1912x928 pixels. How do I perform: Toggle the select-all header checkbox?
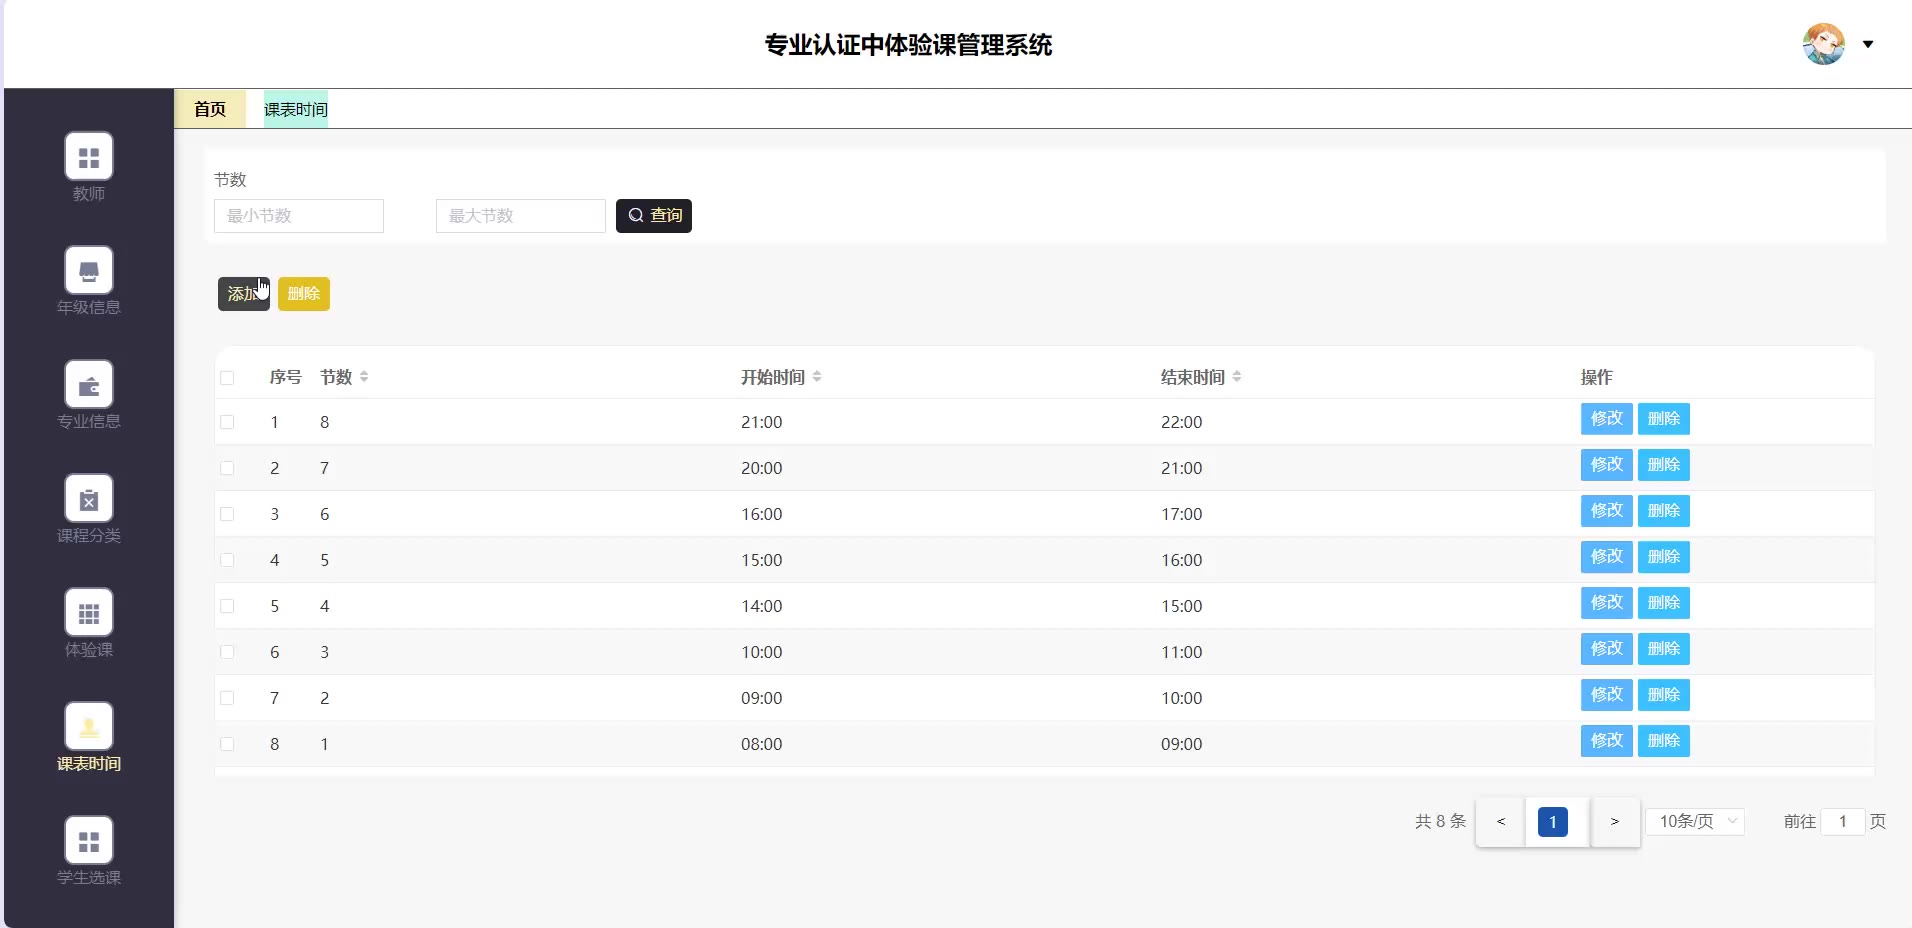coord(227,378)
